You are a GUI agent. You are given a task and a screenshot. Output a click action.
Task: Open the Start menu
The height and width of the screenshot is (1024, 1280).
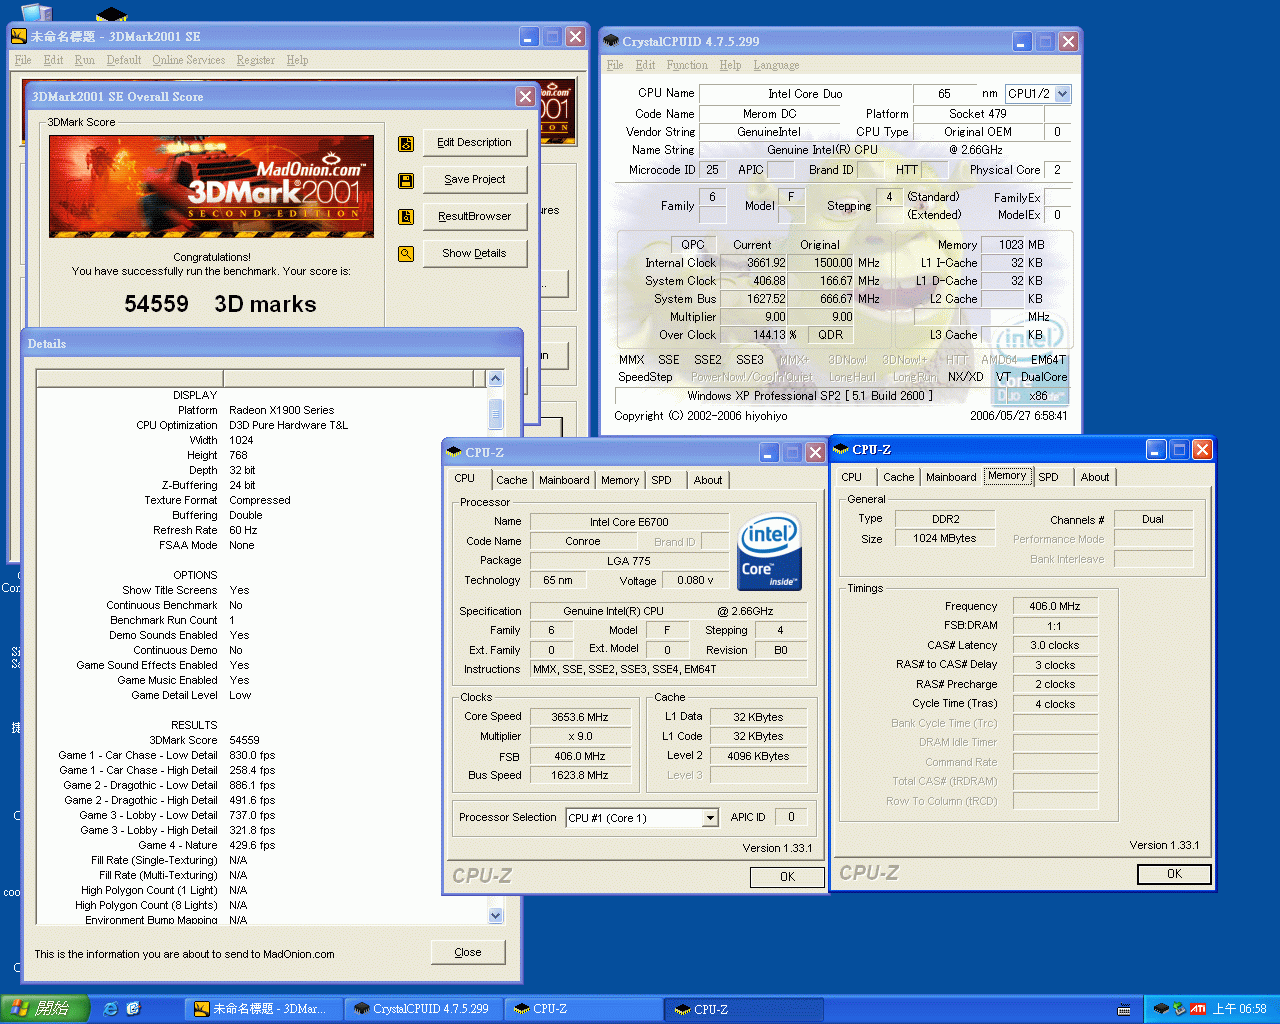tap(45, 1009)
